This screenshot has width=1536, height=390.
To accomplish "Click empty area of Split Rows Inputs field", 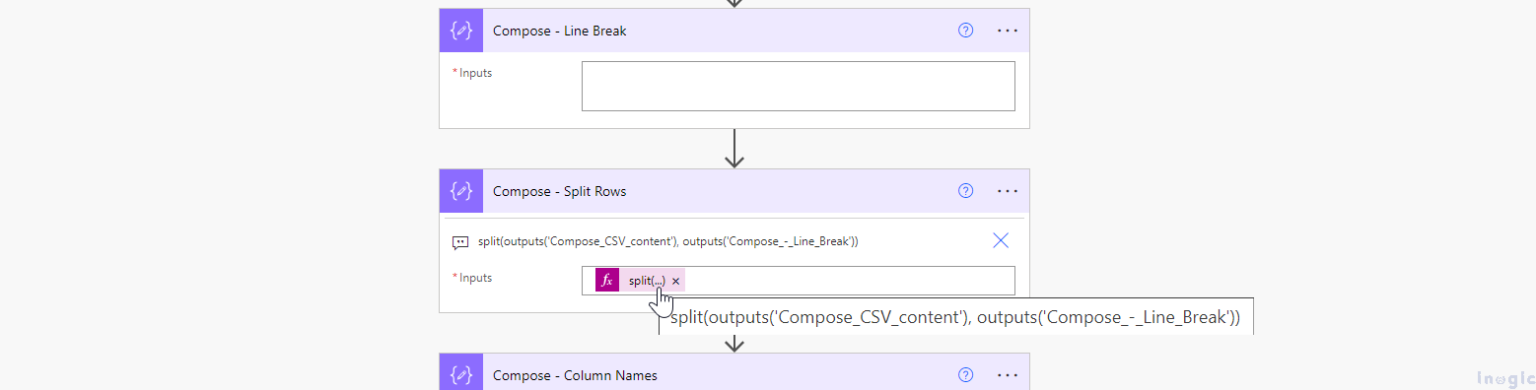I will (850, 281).
